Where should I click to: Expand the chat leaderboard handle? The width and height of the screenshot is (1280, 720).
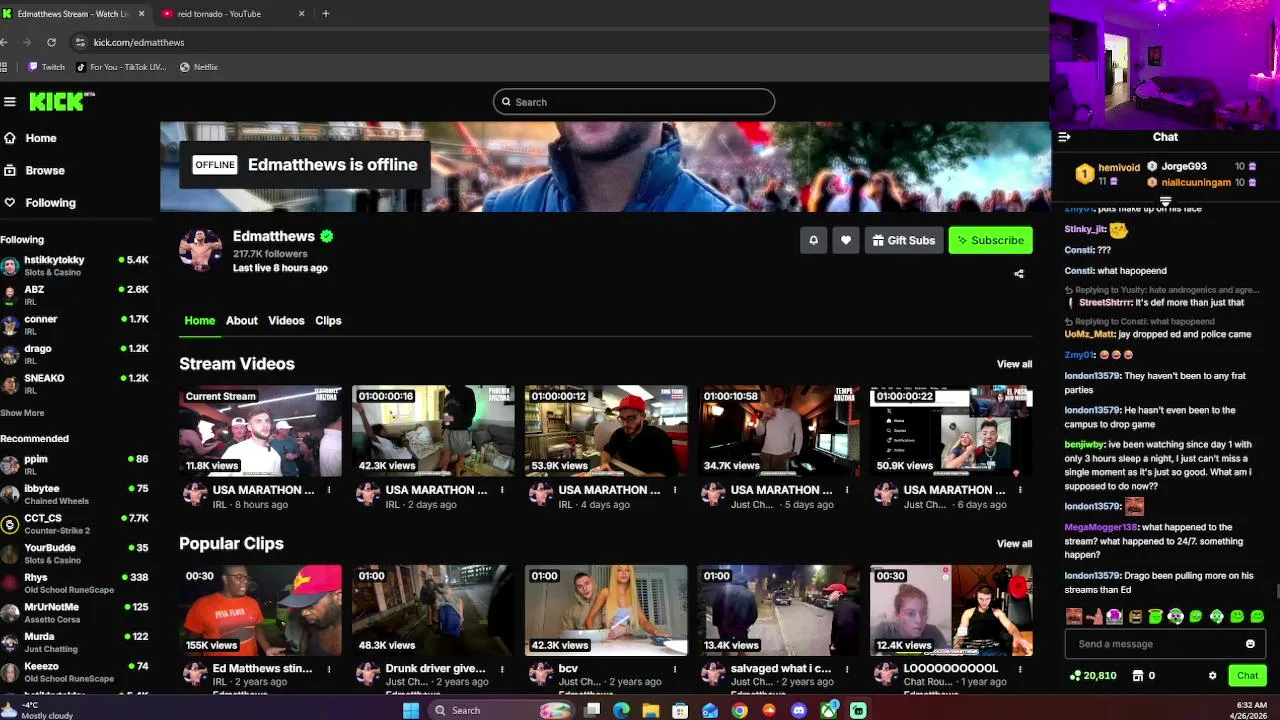pyautogui.click(x=1165, y=201)
